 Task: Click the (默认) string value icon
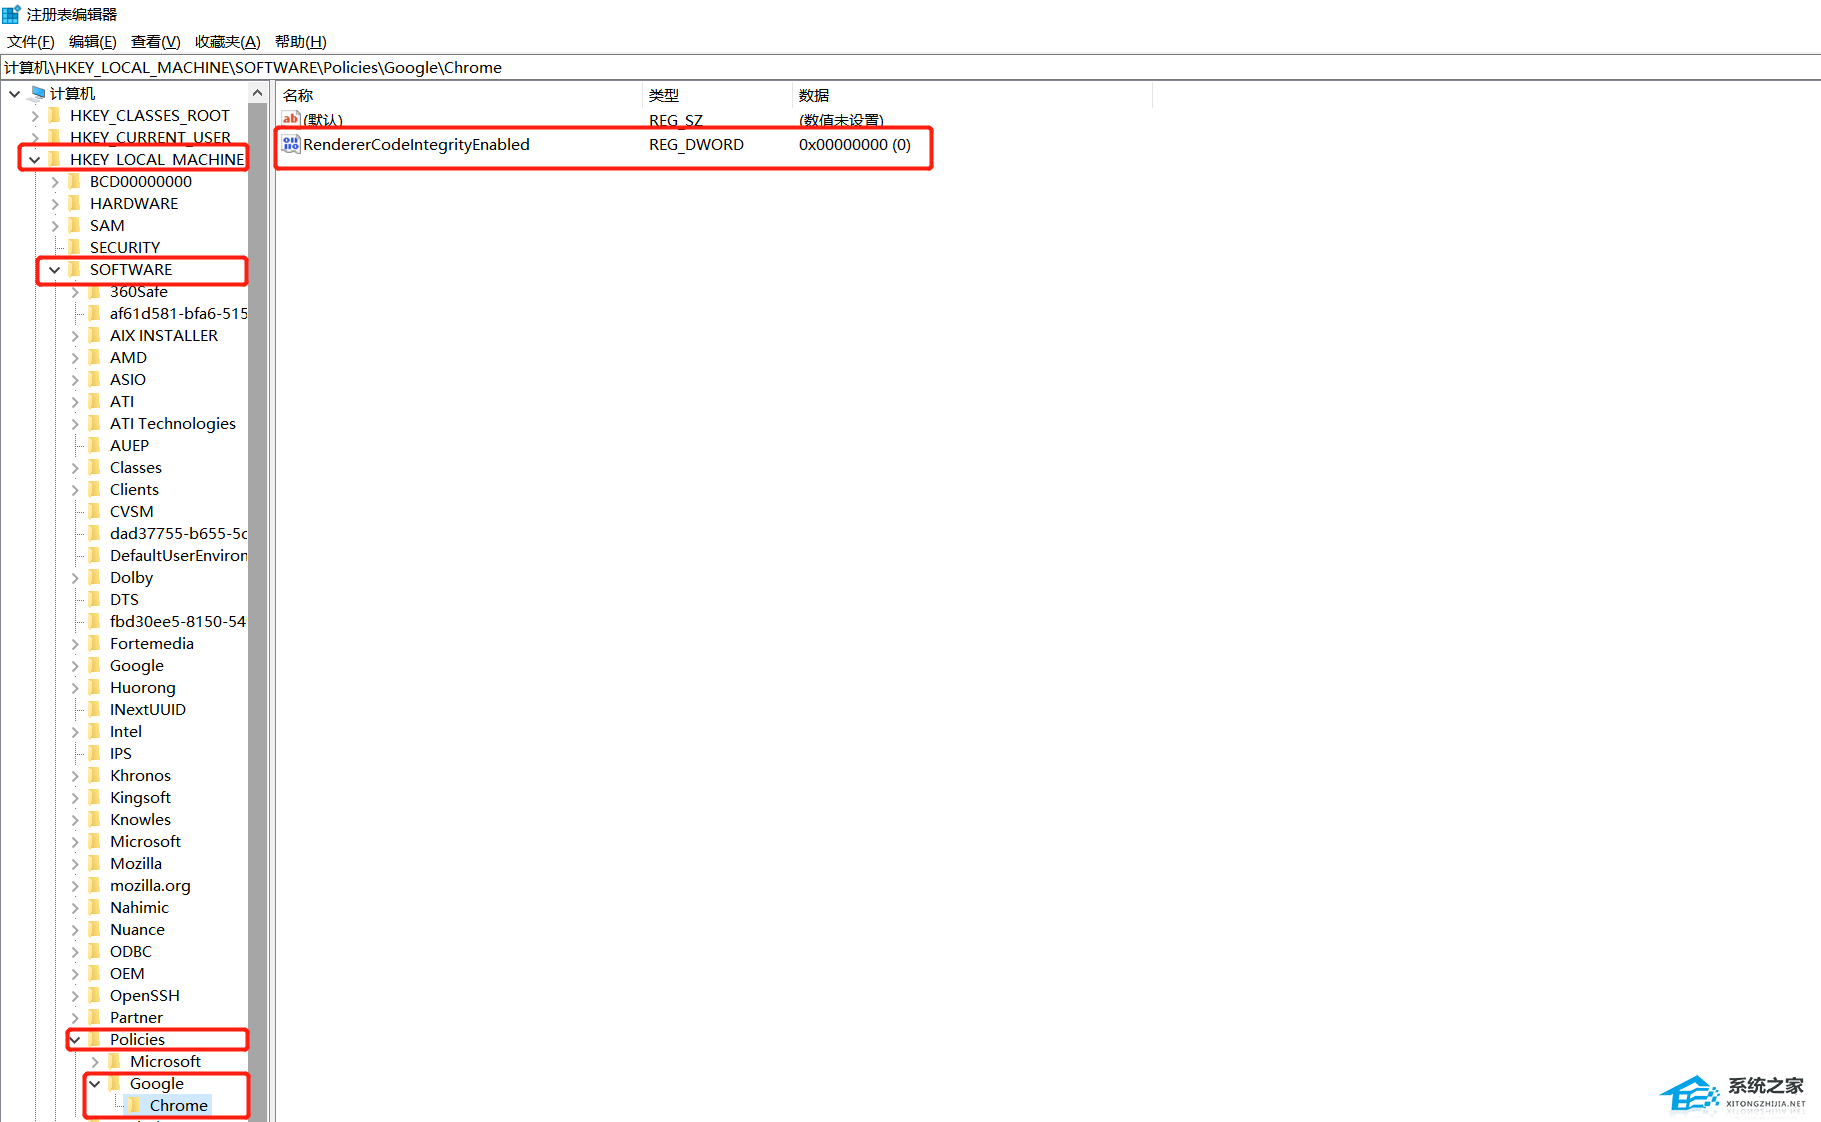tap(291, 119)
